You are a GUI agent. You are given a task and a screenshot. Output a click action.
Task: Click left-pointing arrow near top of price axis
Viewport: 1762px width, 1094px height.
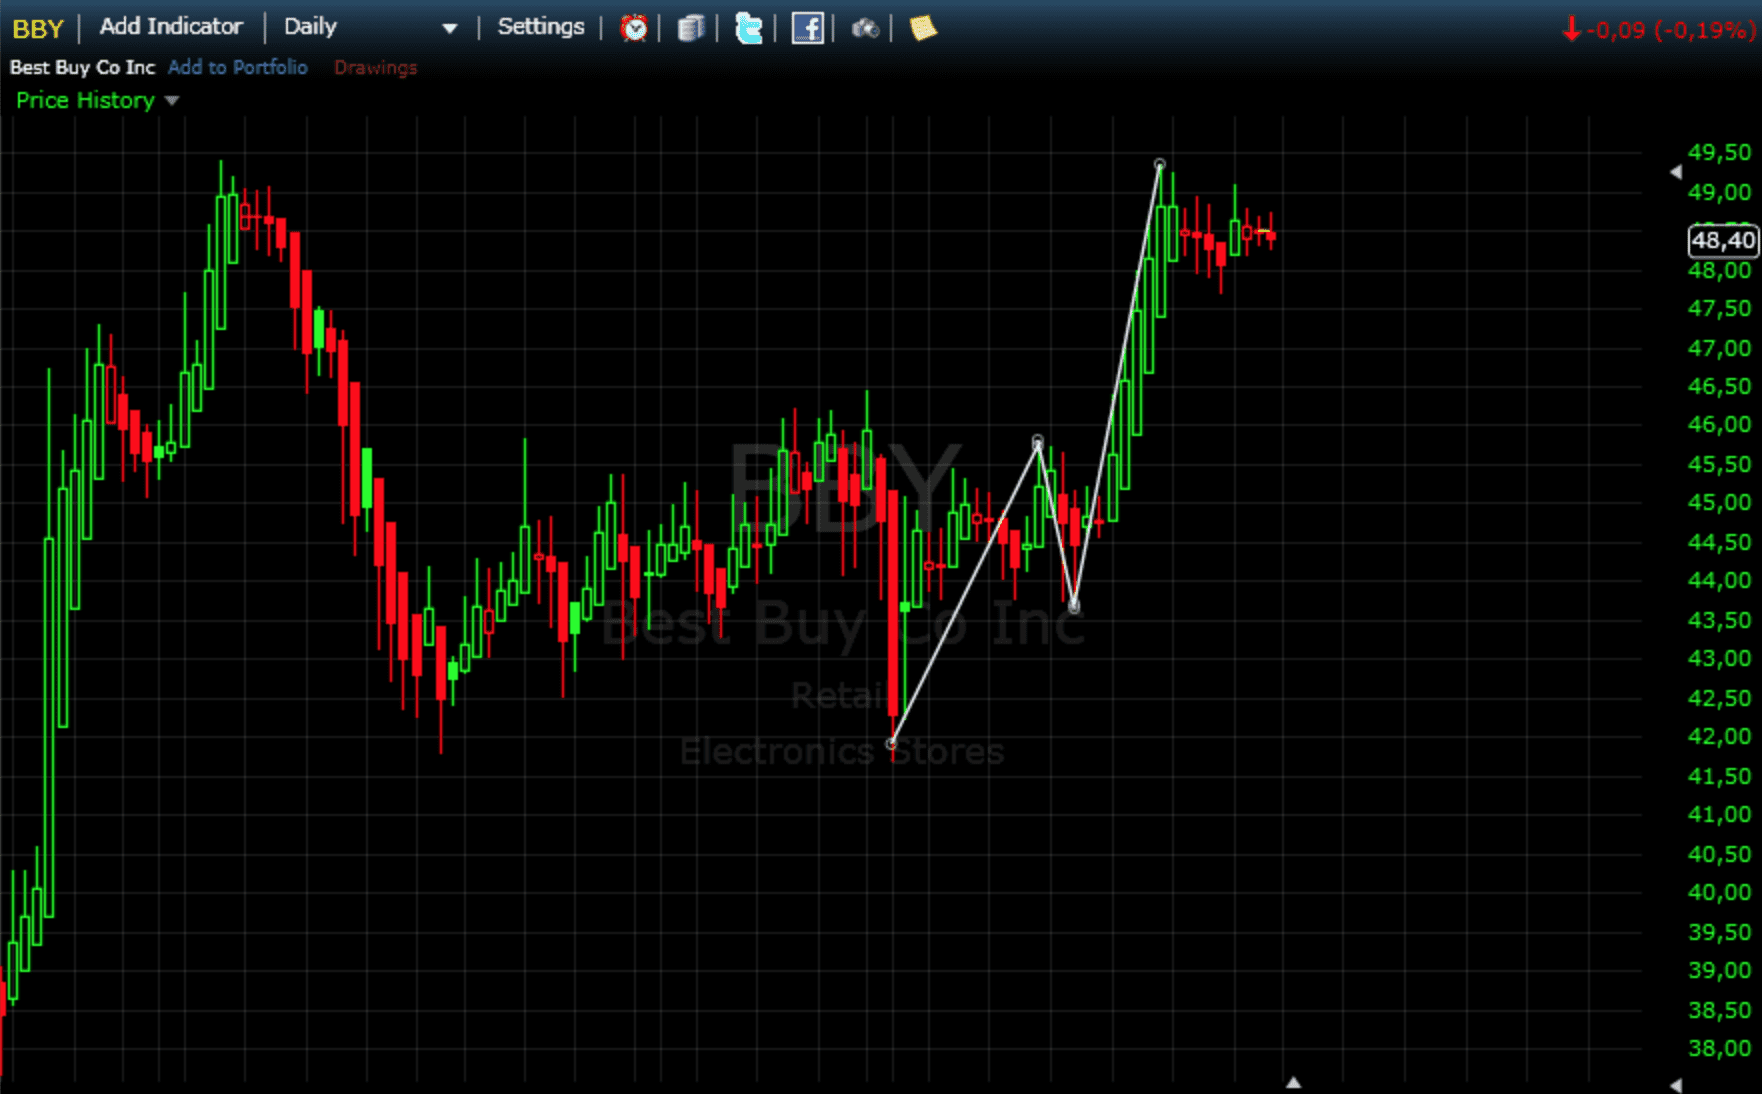coord(1676,172)
